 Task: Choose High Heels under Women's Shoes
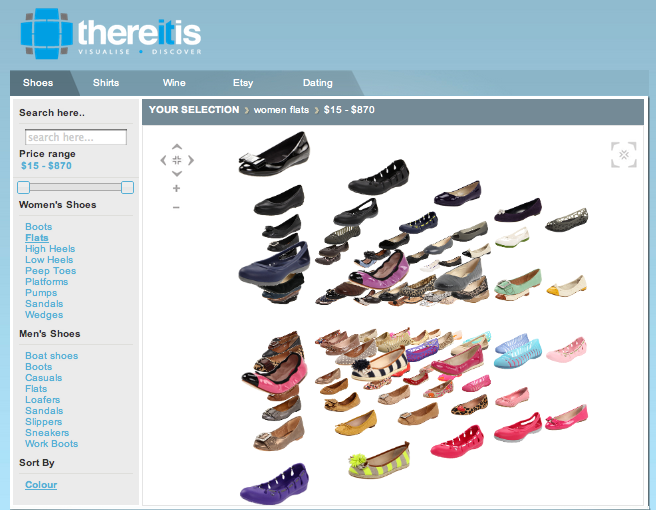(x=50, y=249)
